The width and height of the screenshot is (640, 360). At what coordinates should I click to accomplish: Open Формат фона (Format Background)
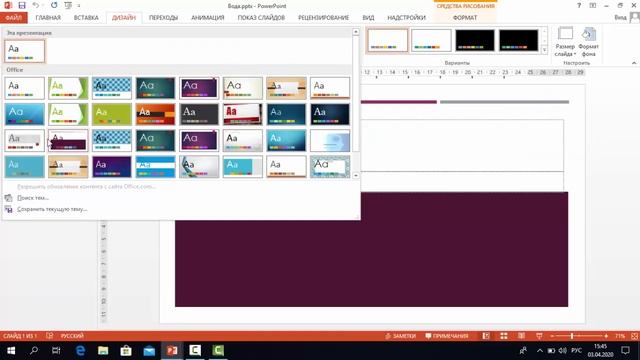click(588, 42)
